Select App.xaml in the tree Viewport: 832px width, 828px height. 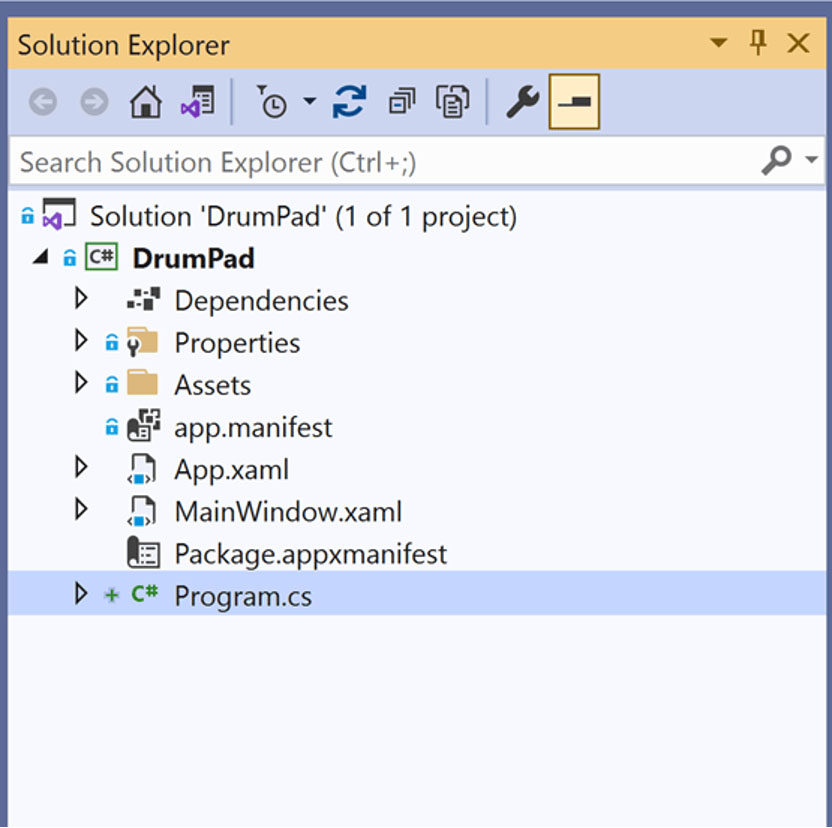click(x=232, y=470)
